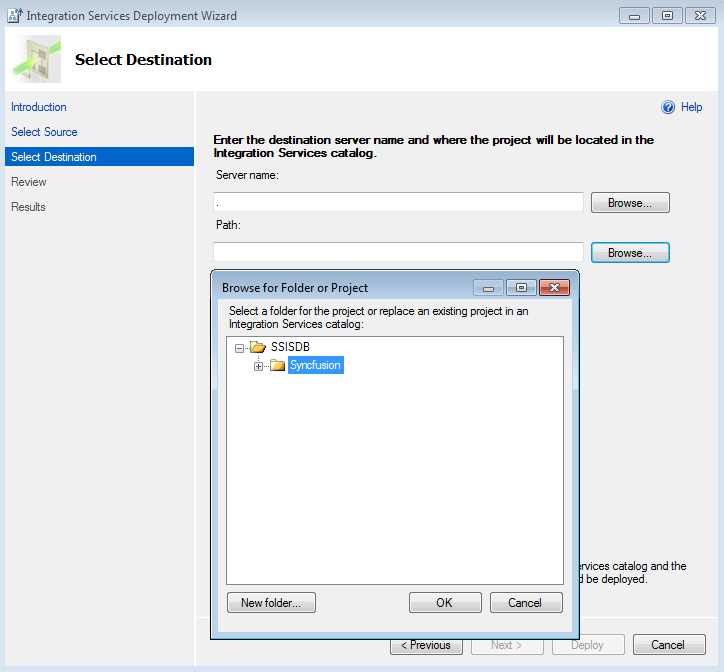This screenshot has width=724, height=672.
Task: Close the Browse for Folder dialog
Action: click(554, 288)
